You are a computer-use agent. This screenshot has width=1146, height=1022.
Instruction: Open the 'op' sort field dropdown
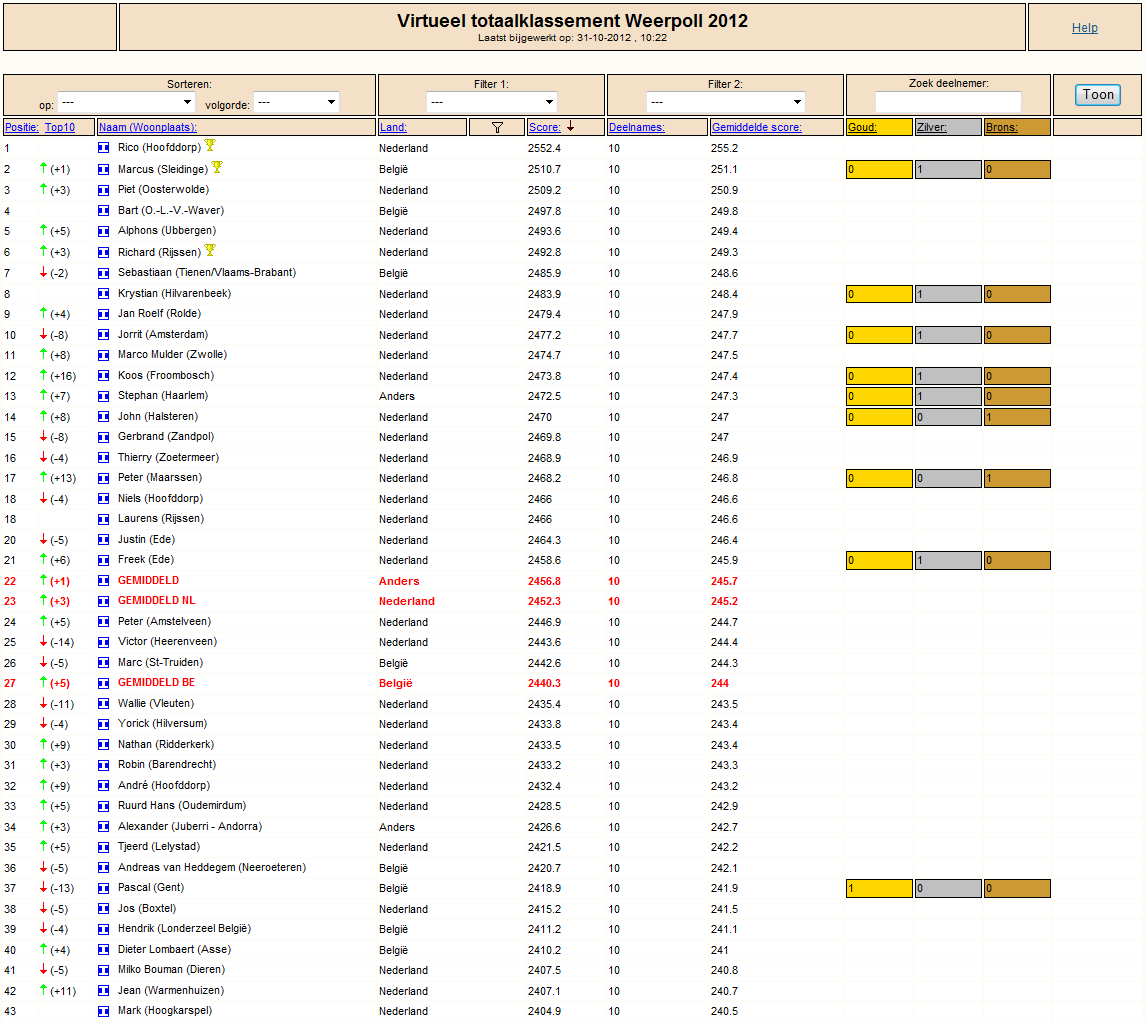(x=126, y=102)
